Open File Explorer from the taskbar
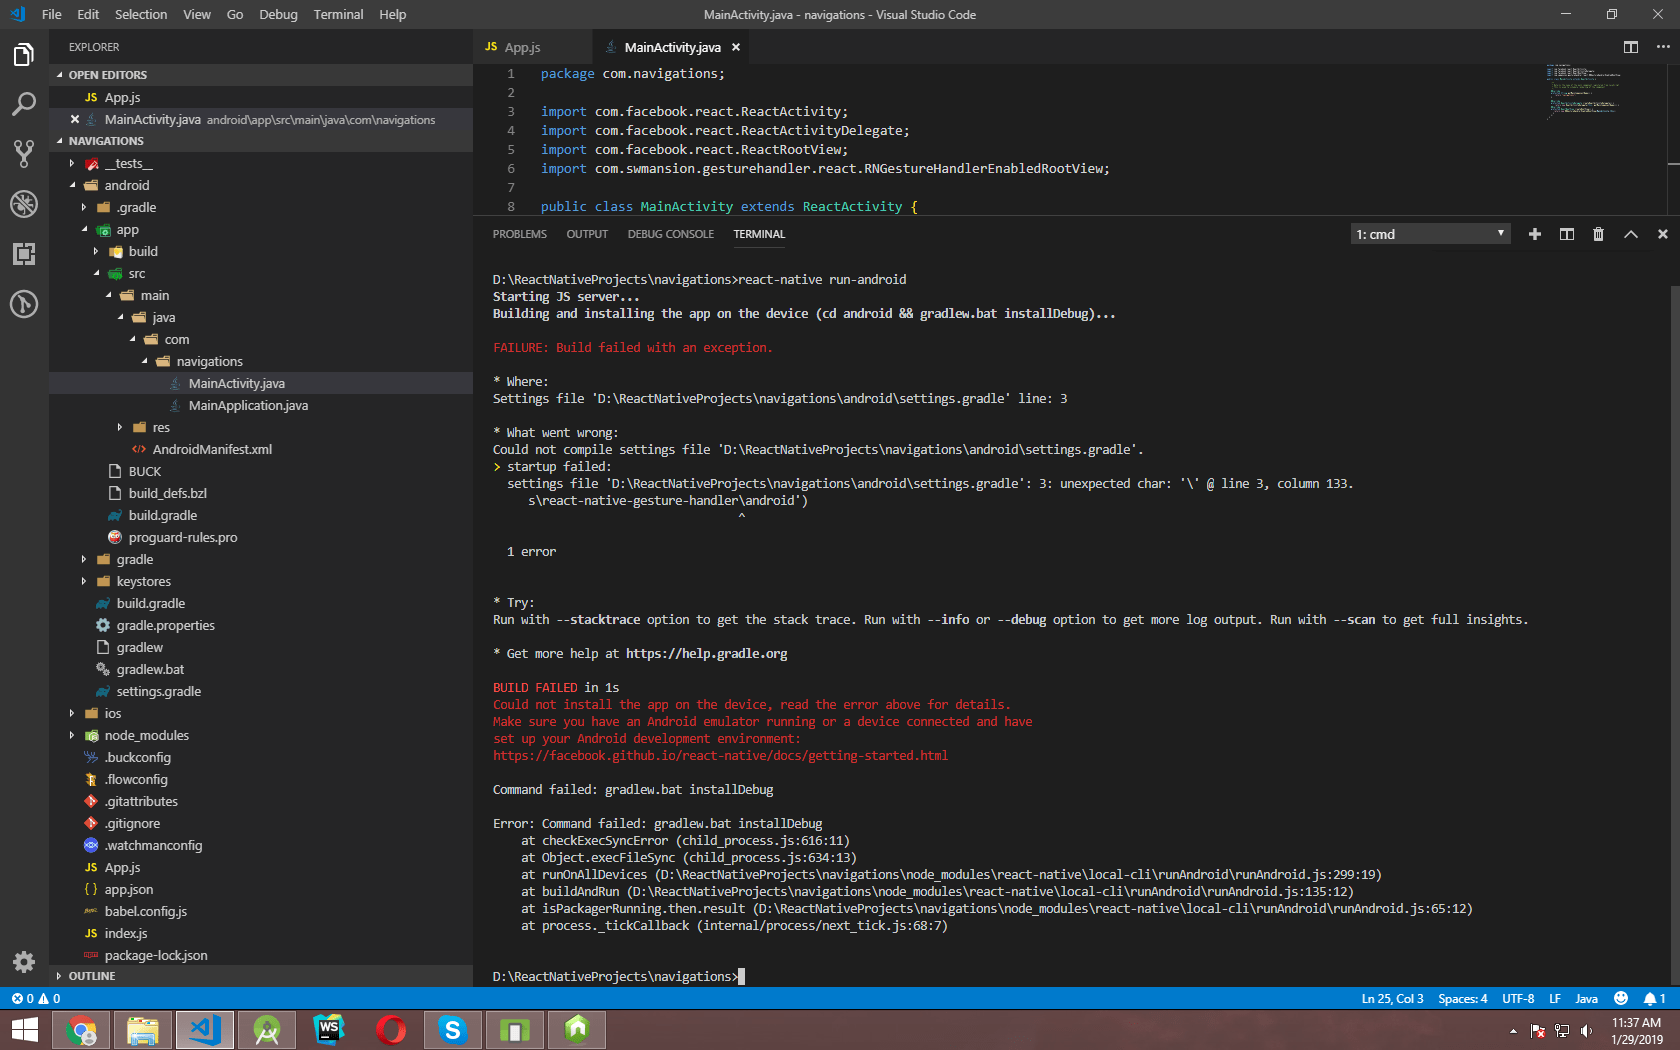 [143, 1030]
